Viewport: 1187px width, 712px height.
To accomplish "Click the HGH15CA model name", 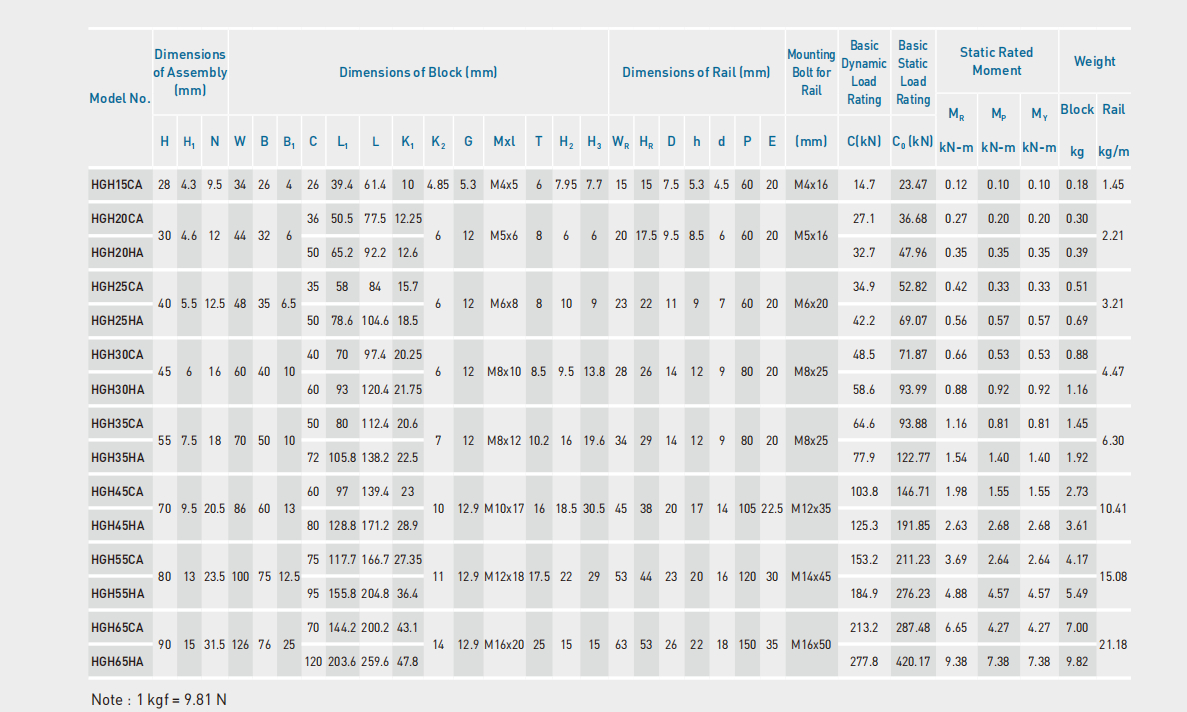I will [117, 185].
